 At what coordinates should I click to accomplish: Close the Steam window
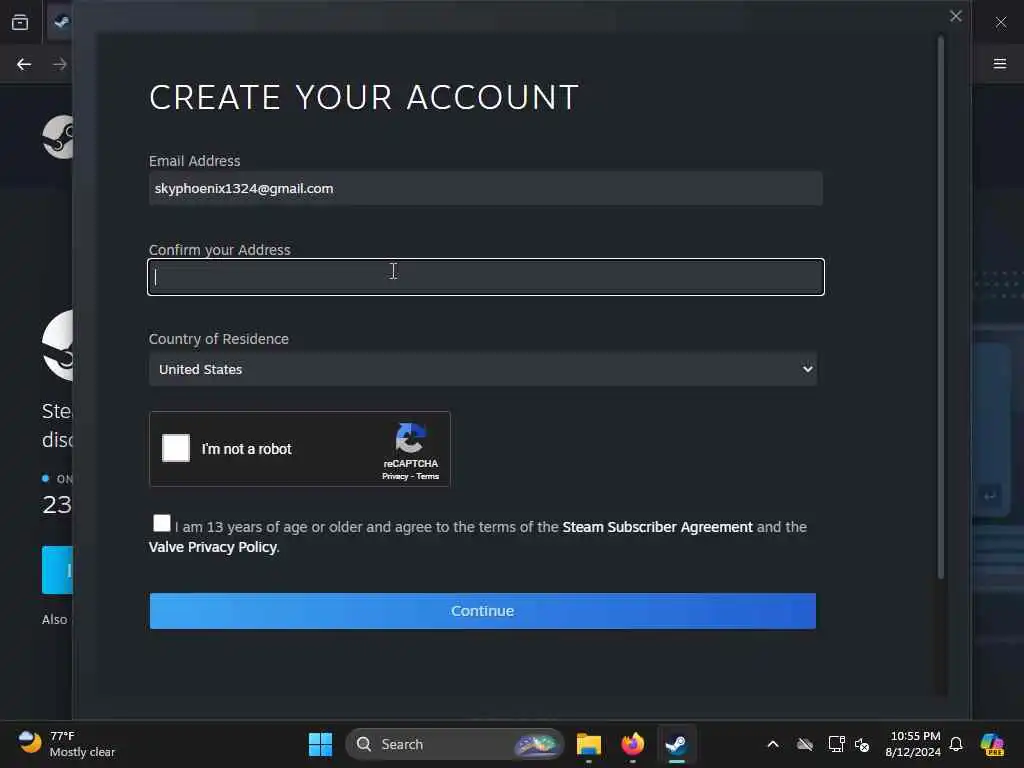click(x=1000, y=22)
